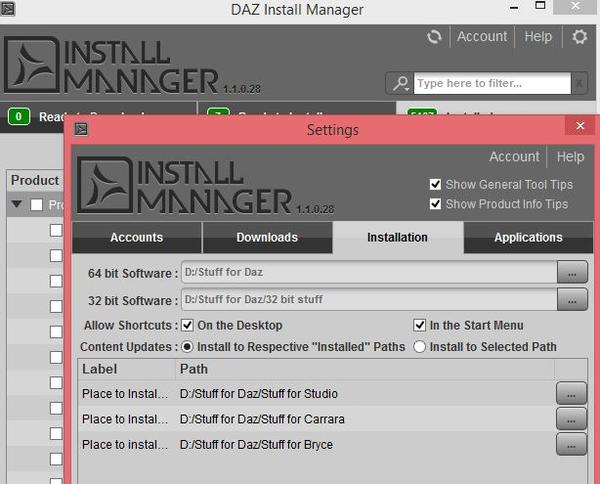The image size is (600, 484).
Task: Browse path for Stuff for Carrara row
Action: point(571,419)
